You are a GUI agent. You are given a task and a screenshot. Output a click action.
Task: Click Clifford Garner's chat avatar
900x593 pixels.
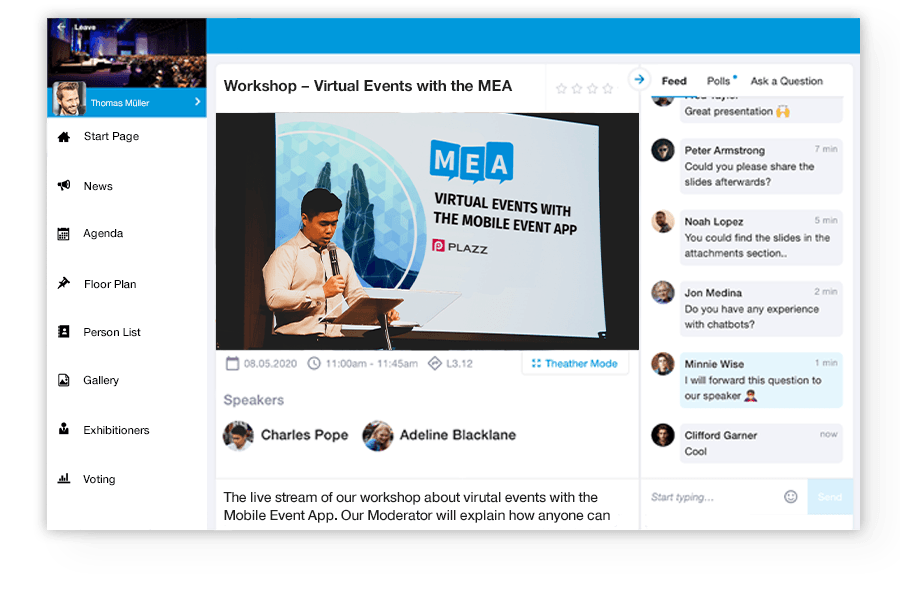(663, 435)
